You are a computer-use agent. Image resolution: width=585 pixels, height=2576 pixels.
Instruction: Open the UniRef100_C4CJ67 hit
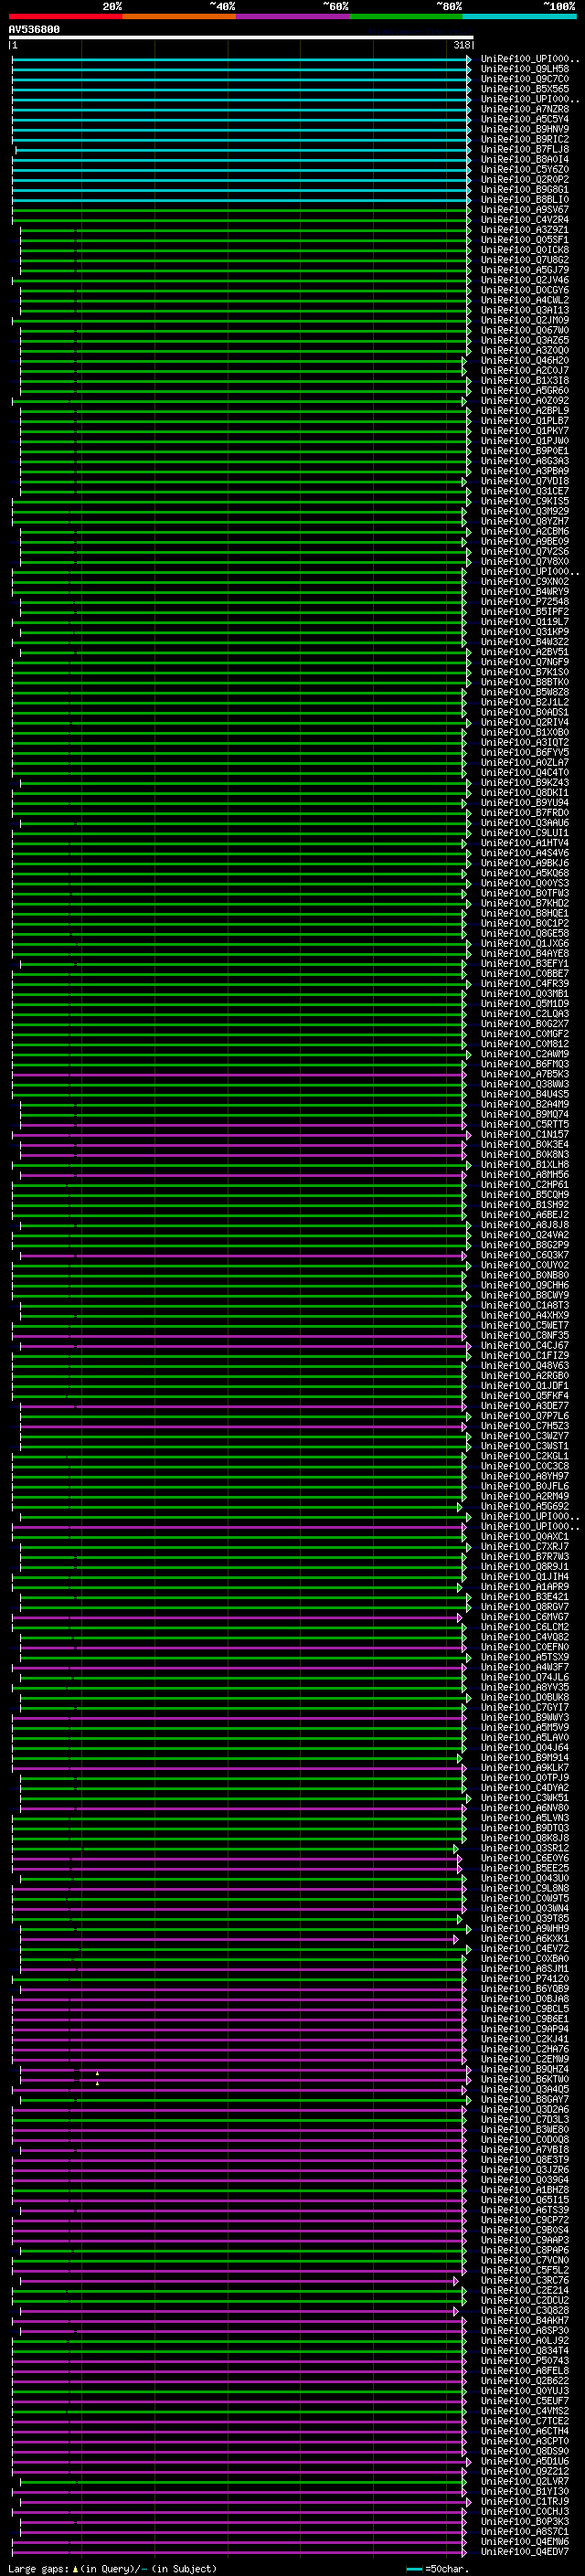point(525,1345)
